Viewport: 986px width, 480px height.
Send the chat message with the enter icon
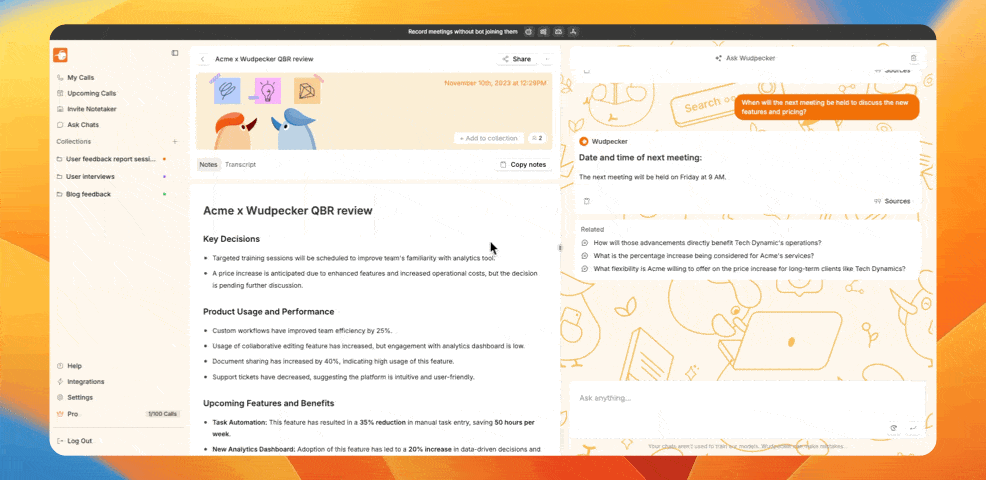click(x=912, y=428)
